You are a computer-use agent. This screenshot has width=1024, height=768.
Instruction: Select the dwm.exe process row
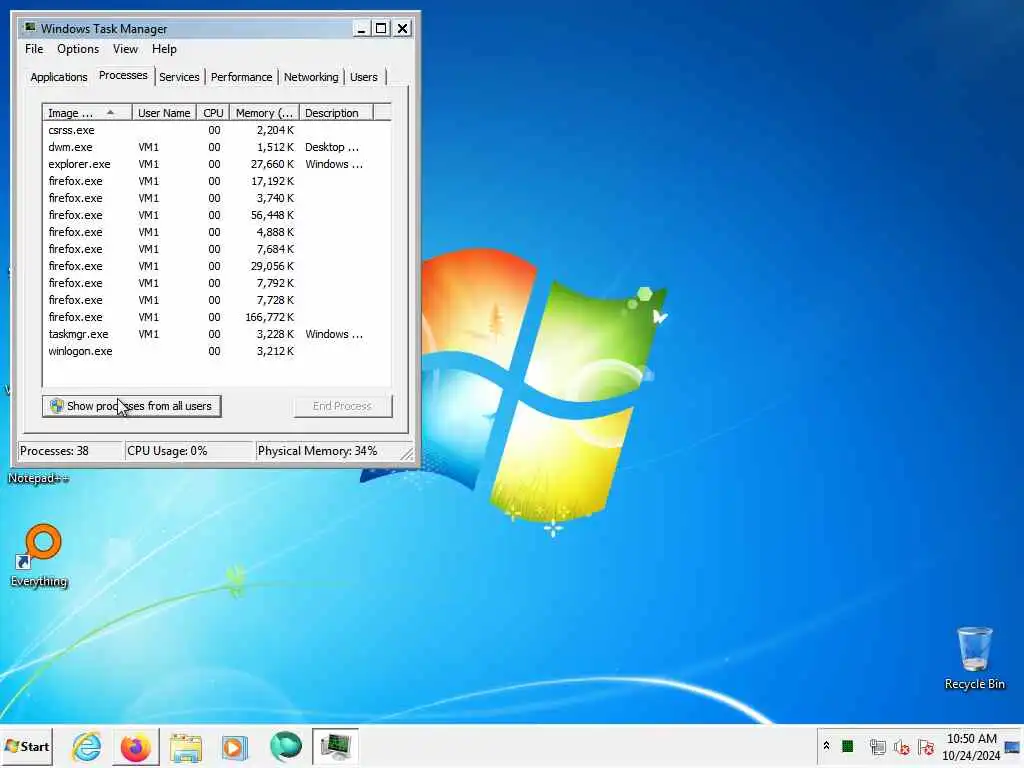tap(217, 147)
